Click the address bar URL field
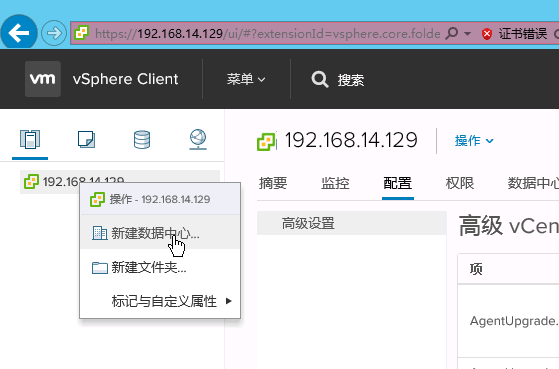Image resolution: width=559 pixels, height=369 pixels. (x=267, y=34)
